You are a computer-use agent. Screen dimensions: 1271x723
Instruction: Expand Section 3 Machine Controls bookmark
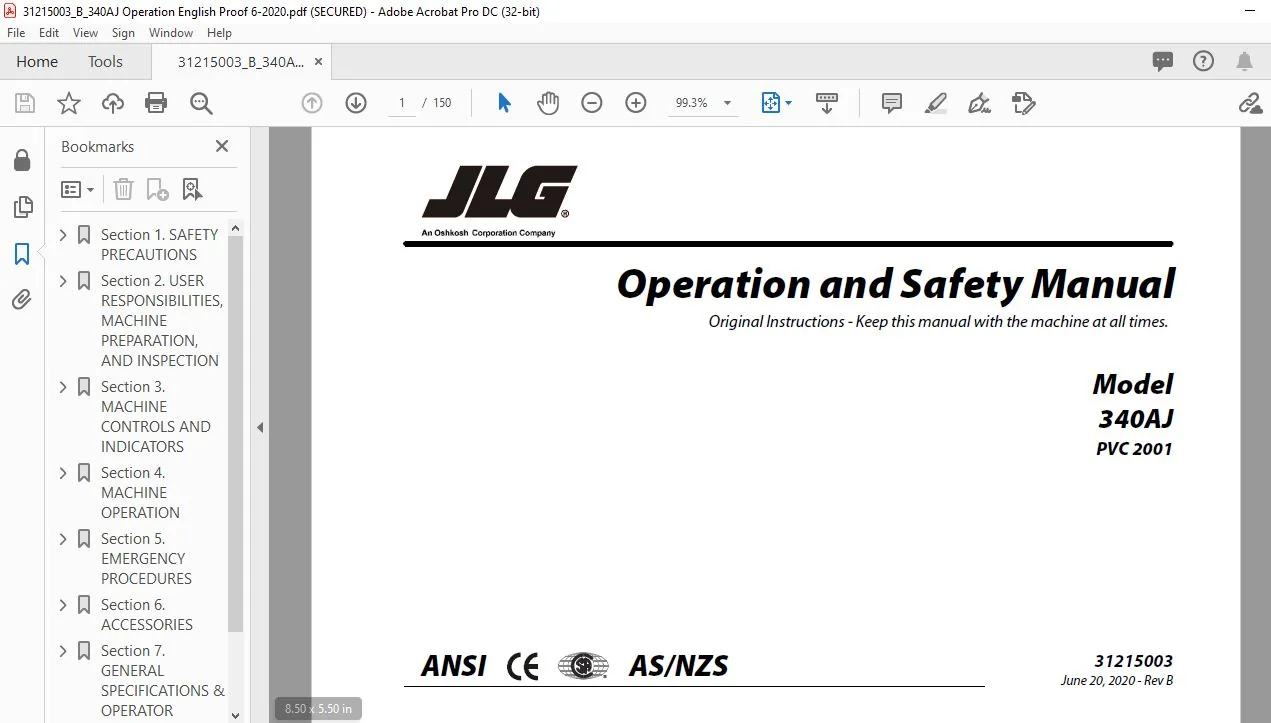pyautogui.click(x=64, y=387)
